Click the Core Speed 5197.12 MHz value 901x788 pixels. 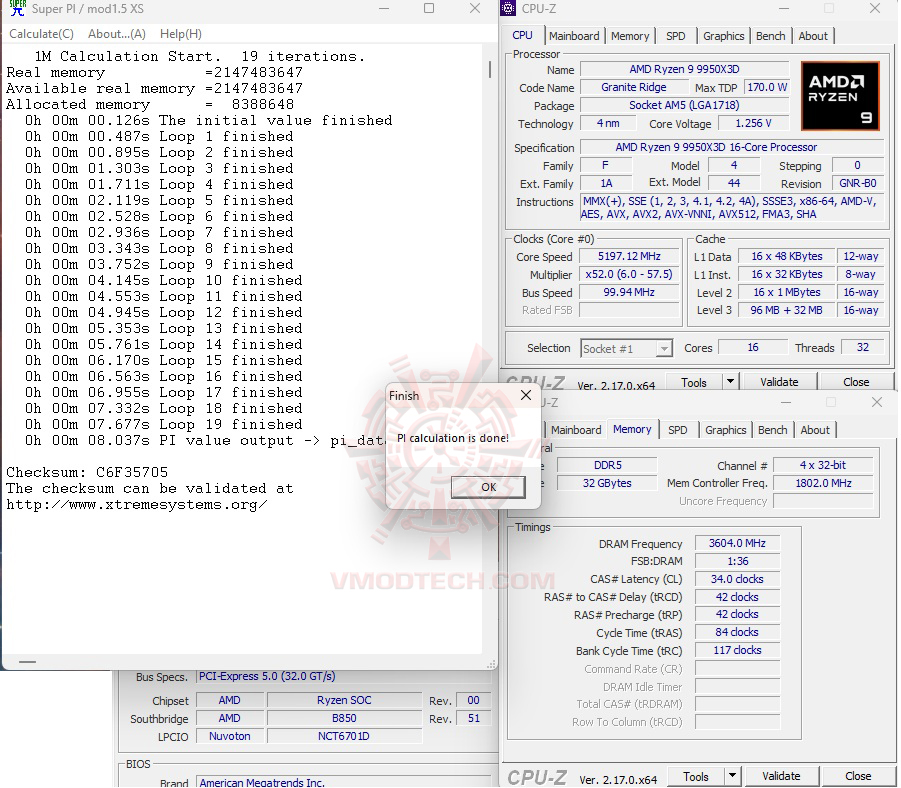tap(629, 256)
